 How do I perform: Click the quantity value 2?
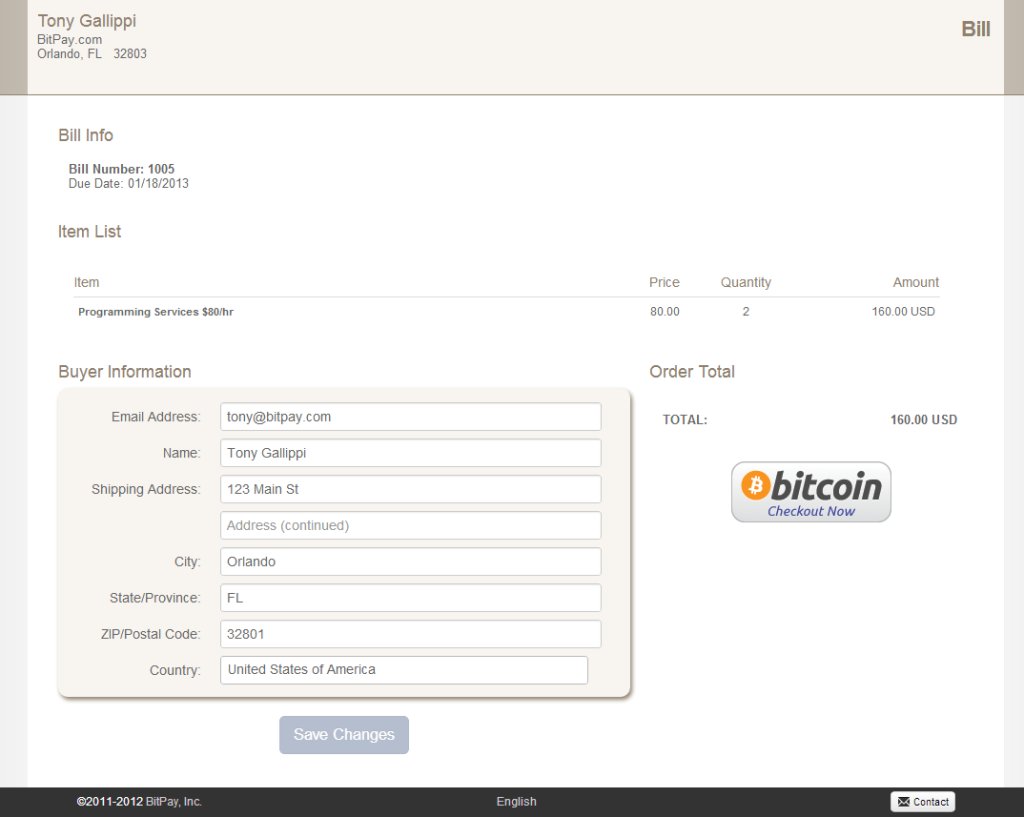(746, 312)
